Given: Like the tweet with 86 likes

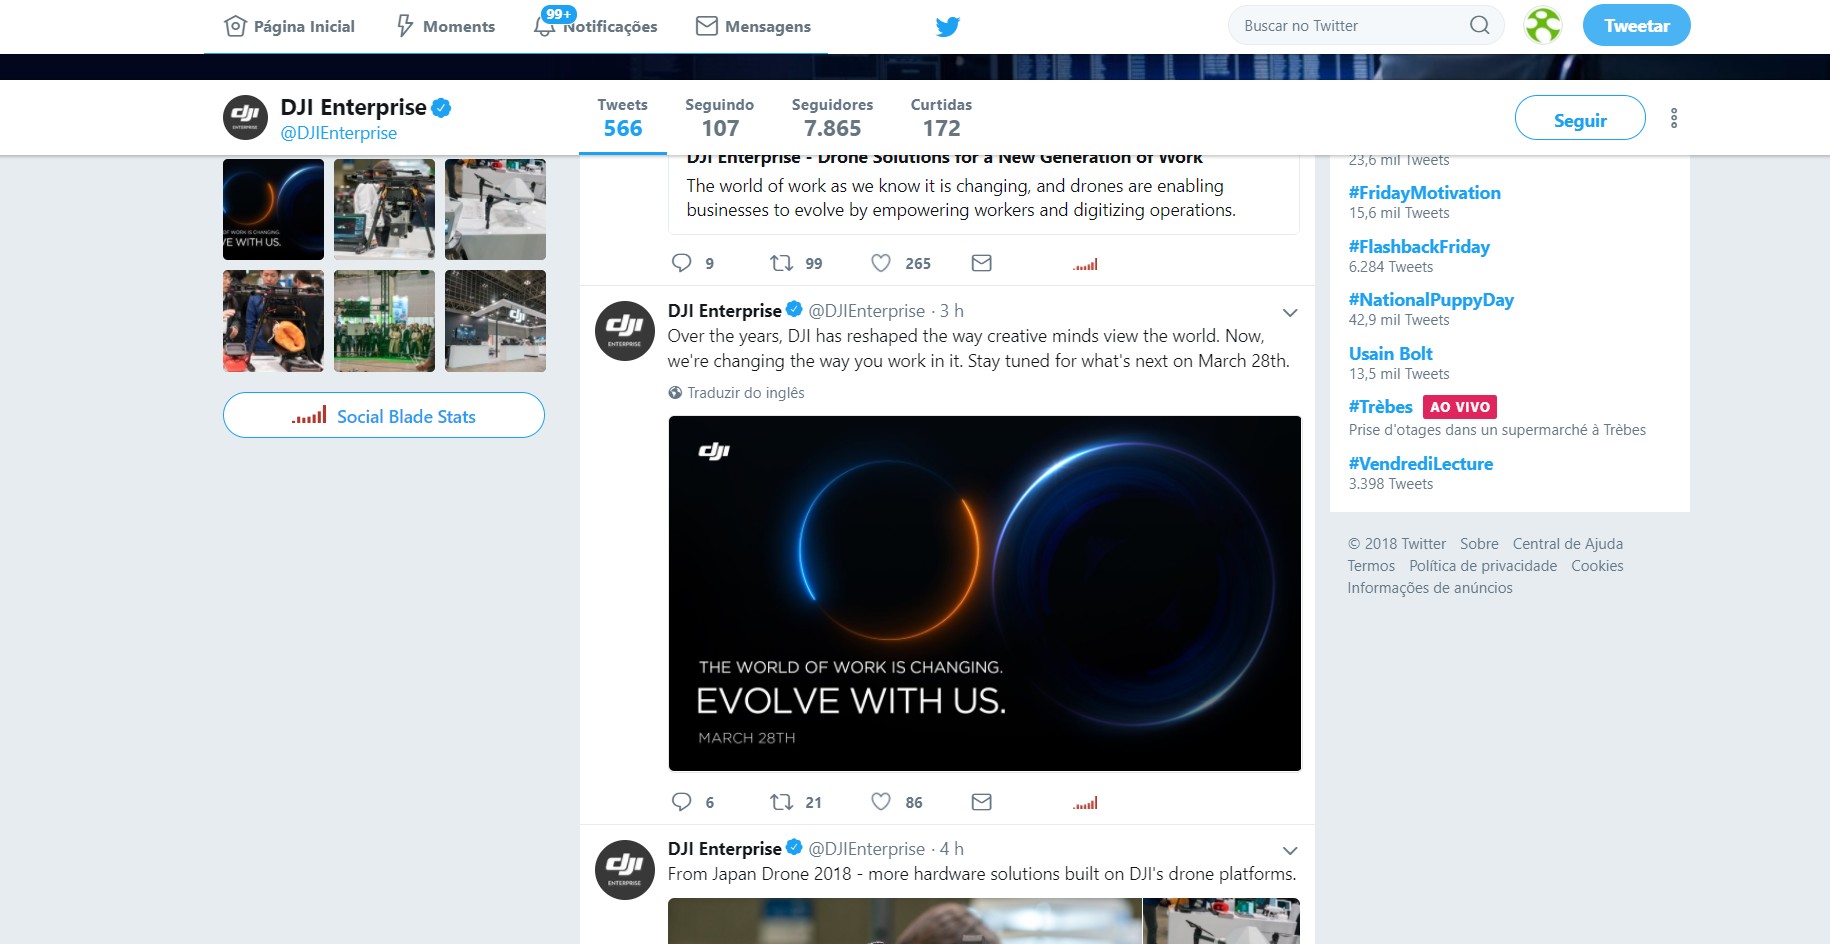Looking at the screenshot, I should tap(881, 802).
